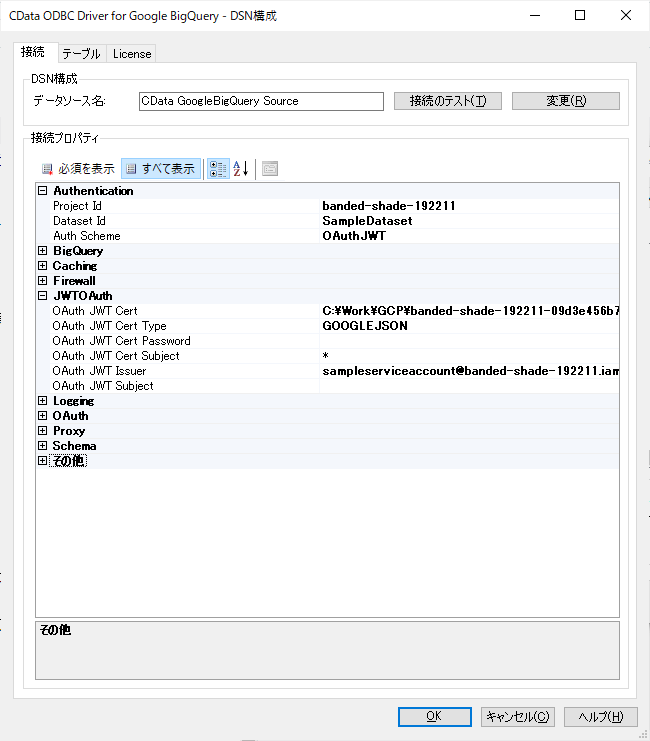Maximize the DSN構成 window

coord(580,16)
